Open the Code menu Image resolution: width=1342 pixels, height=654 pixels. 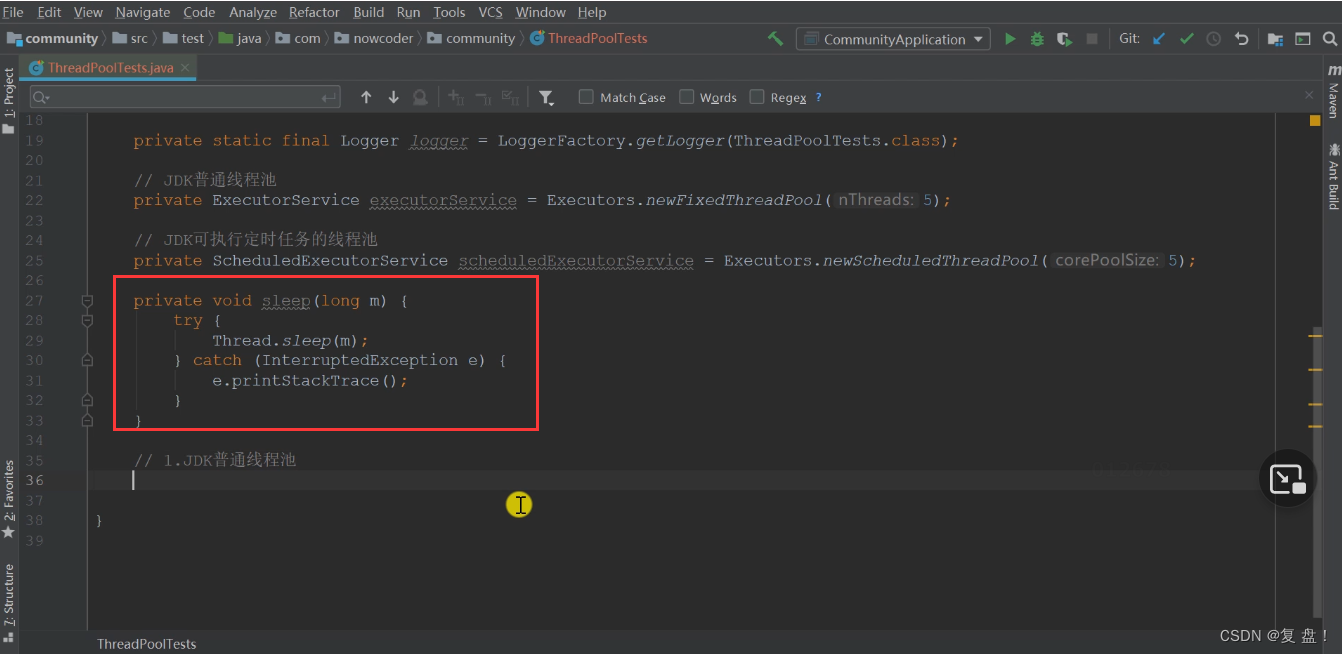tap(199, 12)
